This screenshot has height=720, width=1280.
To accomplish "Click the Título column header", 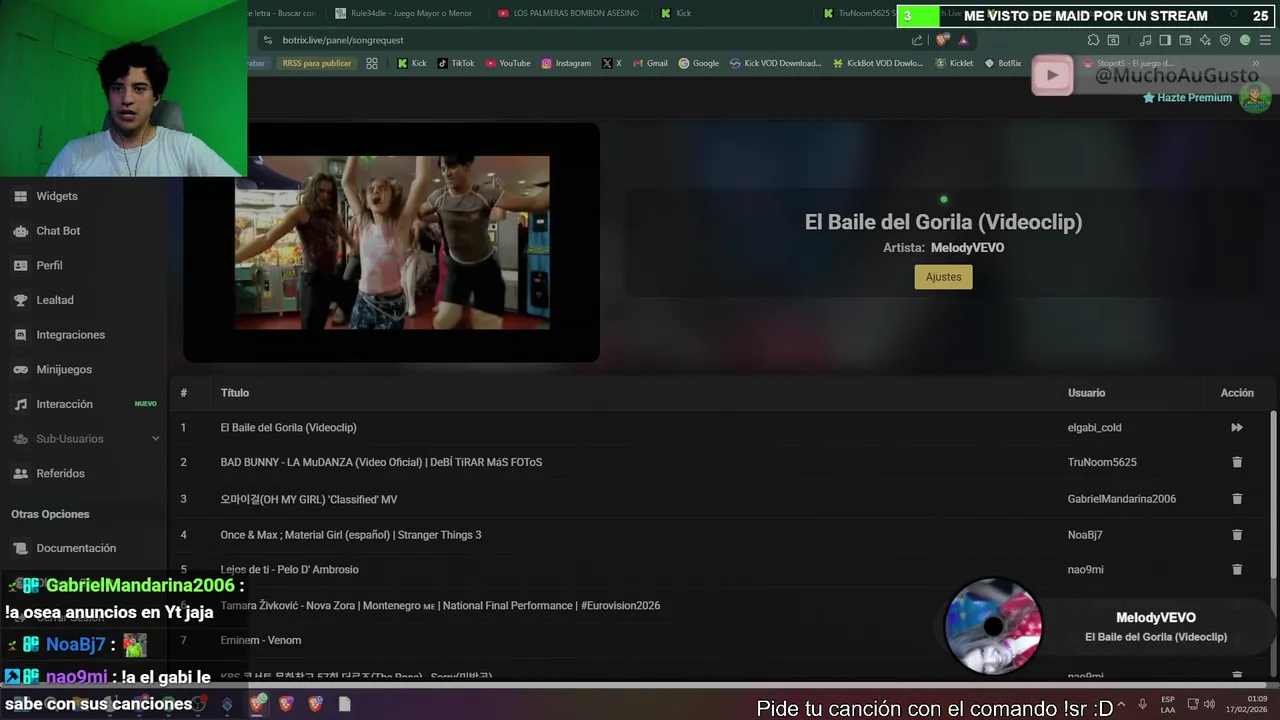I will (234, 393).
